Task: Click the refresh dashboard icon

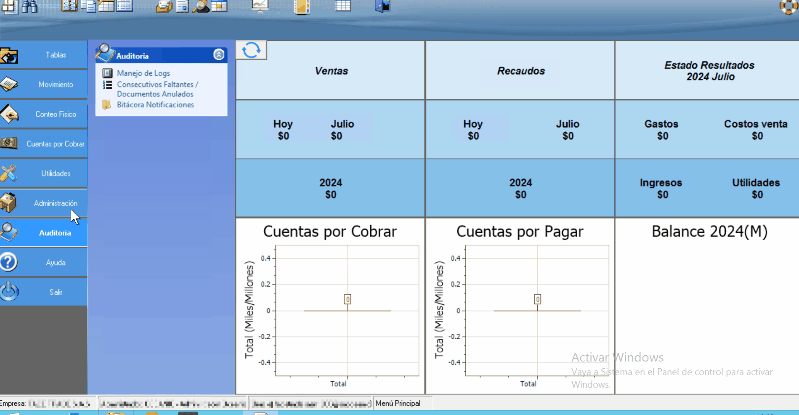Action: tap(253, 50)
